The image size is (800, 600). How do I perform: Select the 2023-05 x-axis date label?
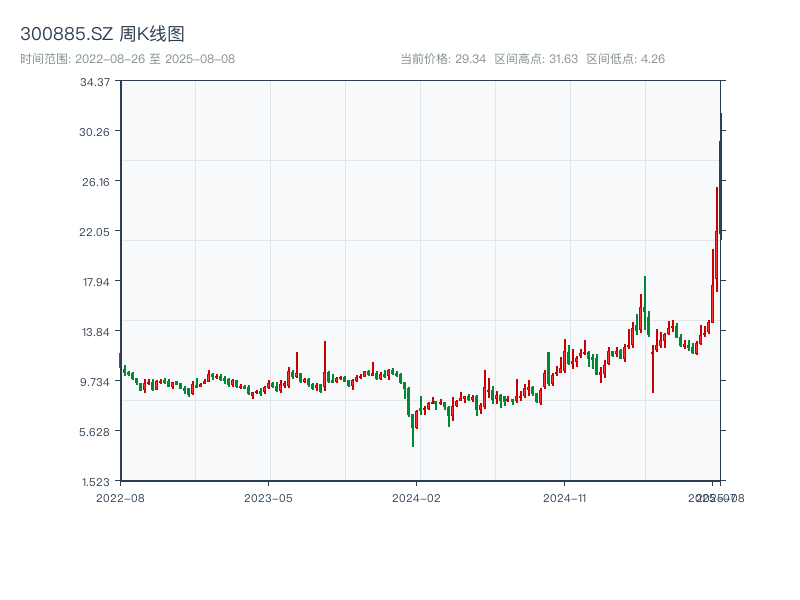[x=269, y=497]
